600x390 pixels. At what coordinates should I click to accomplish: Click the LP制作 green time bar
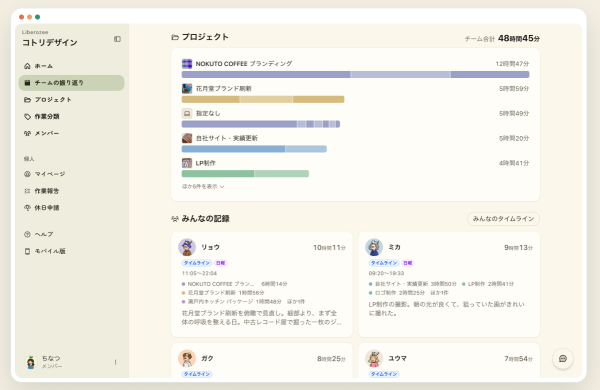[245, 174]
